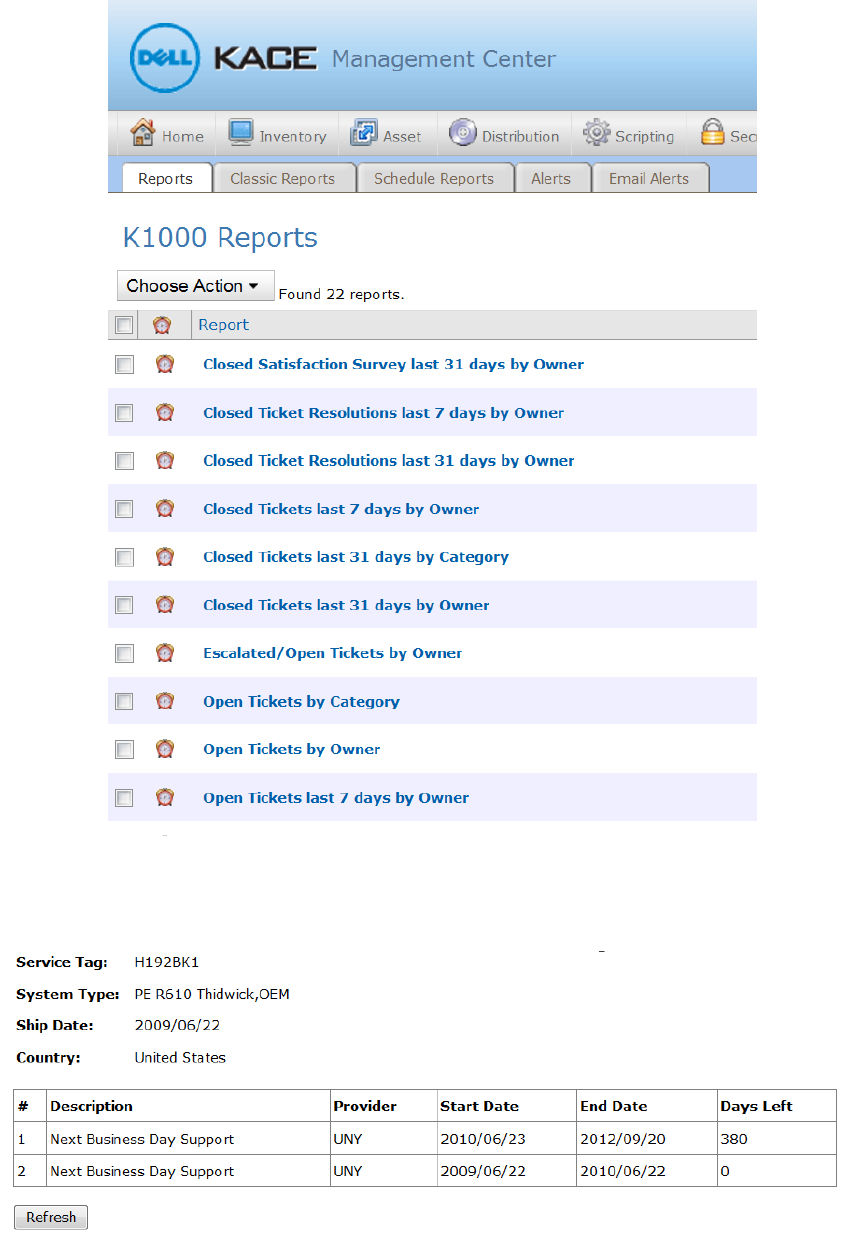
Task: Click schedule clock for Open Tickets last 7 days
Action: pos(165,797)
